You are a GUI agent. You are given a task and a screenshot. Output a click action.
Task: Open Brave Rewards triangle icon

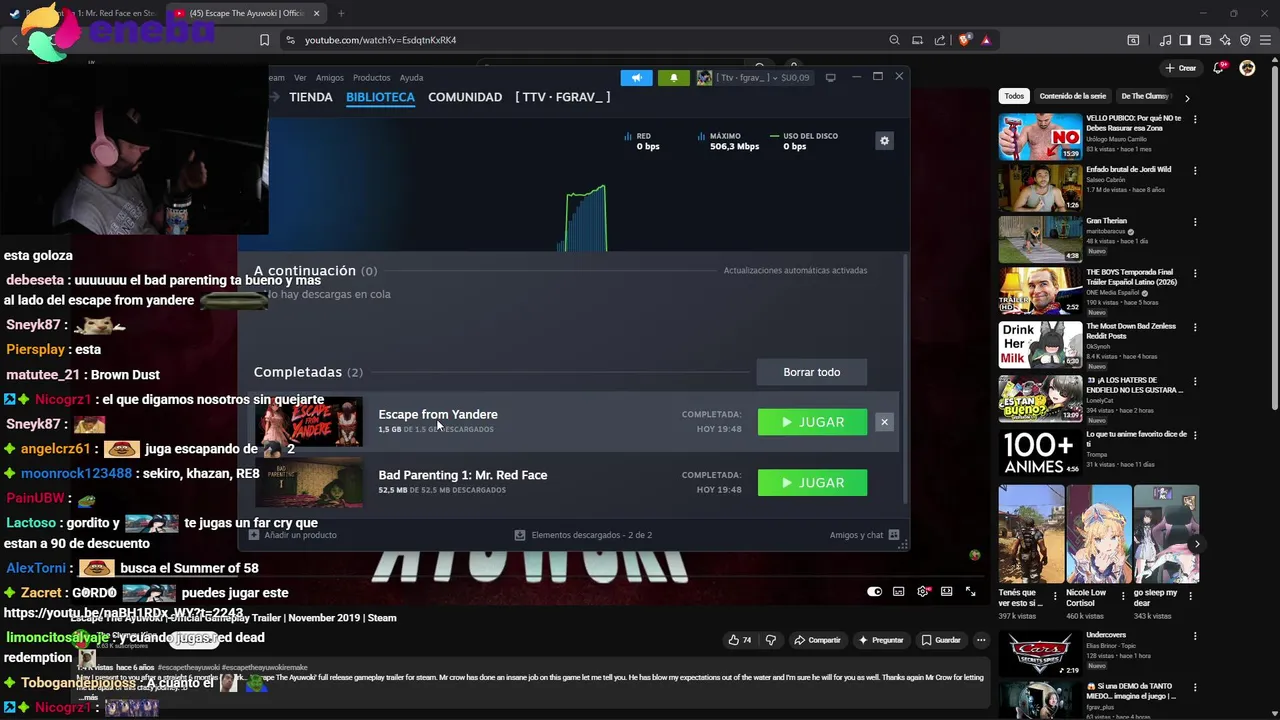coord(986,40)
